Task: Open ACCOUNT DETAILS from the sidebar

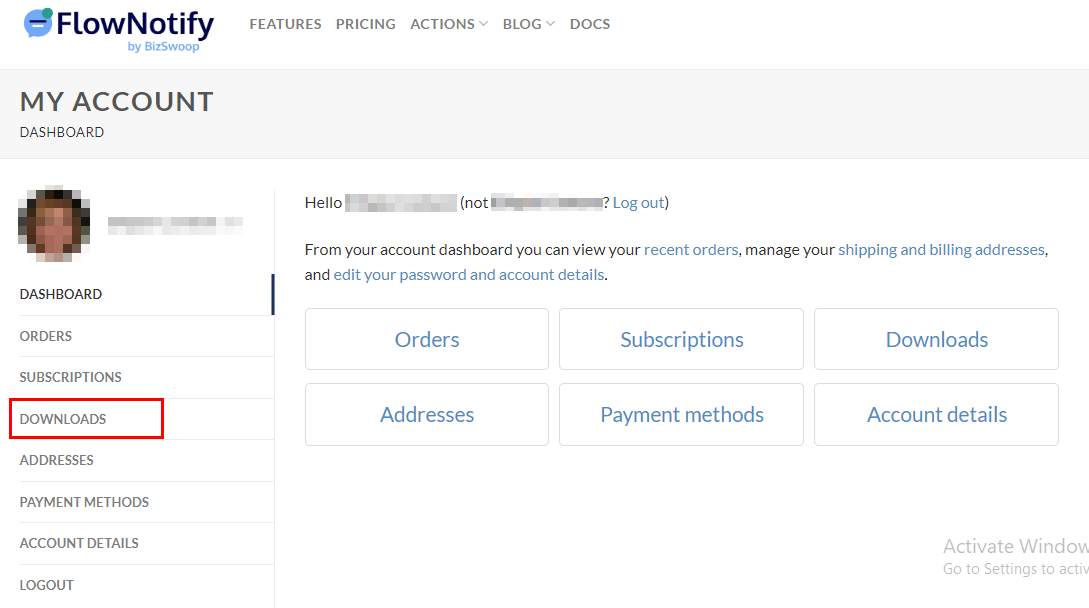Action: point(79,543)
